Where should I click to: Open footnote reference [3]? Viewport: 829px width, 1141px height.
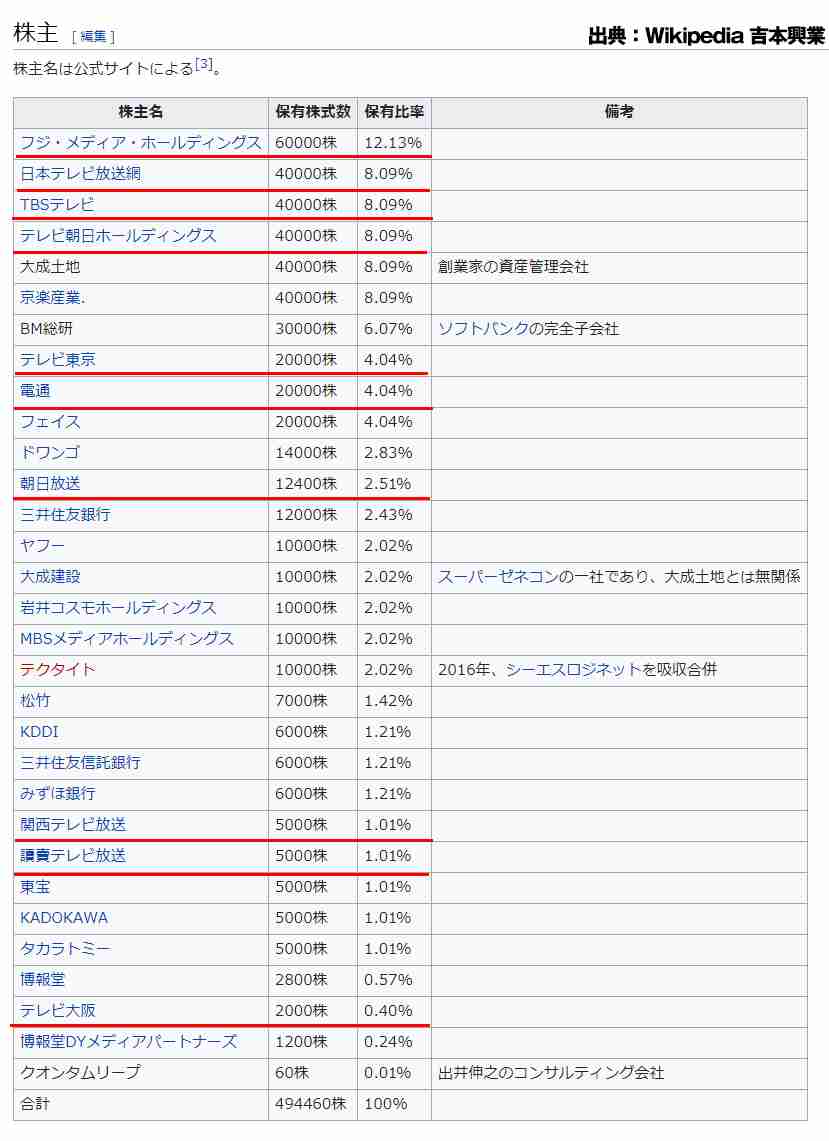point(204,64)
